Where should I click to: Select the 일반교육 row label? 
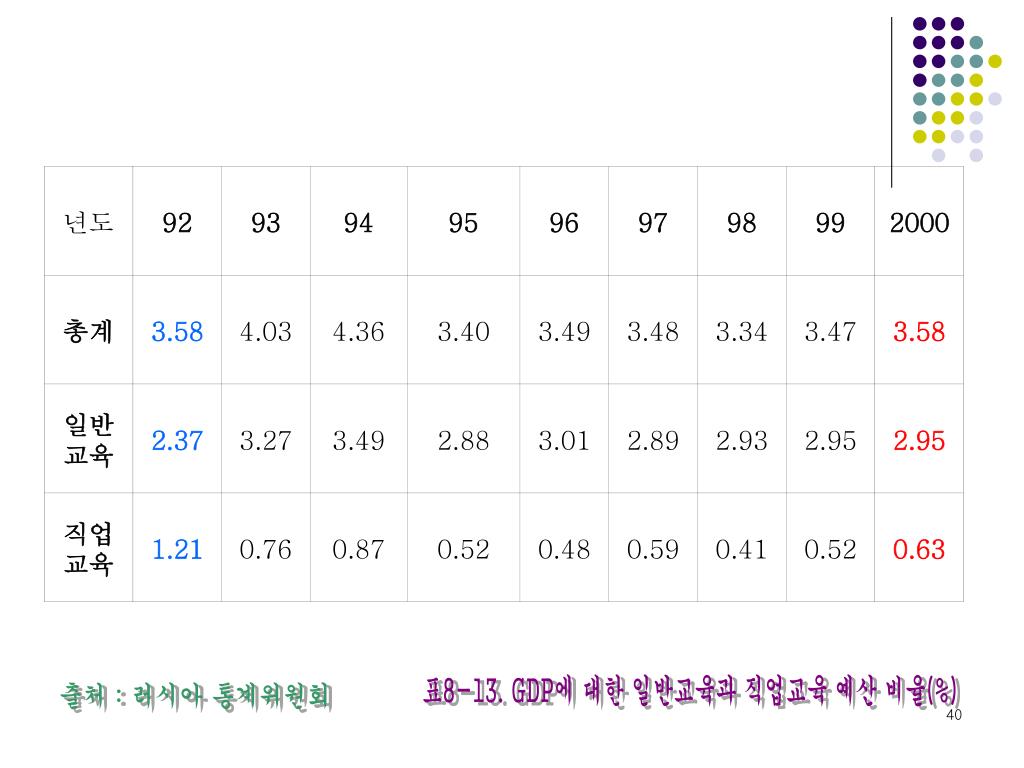tap(88, 440)
